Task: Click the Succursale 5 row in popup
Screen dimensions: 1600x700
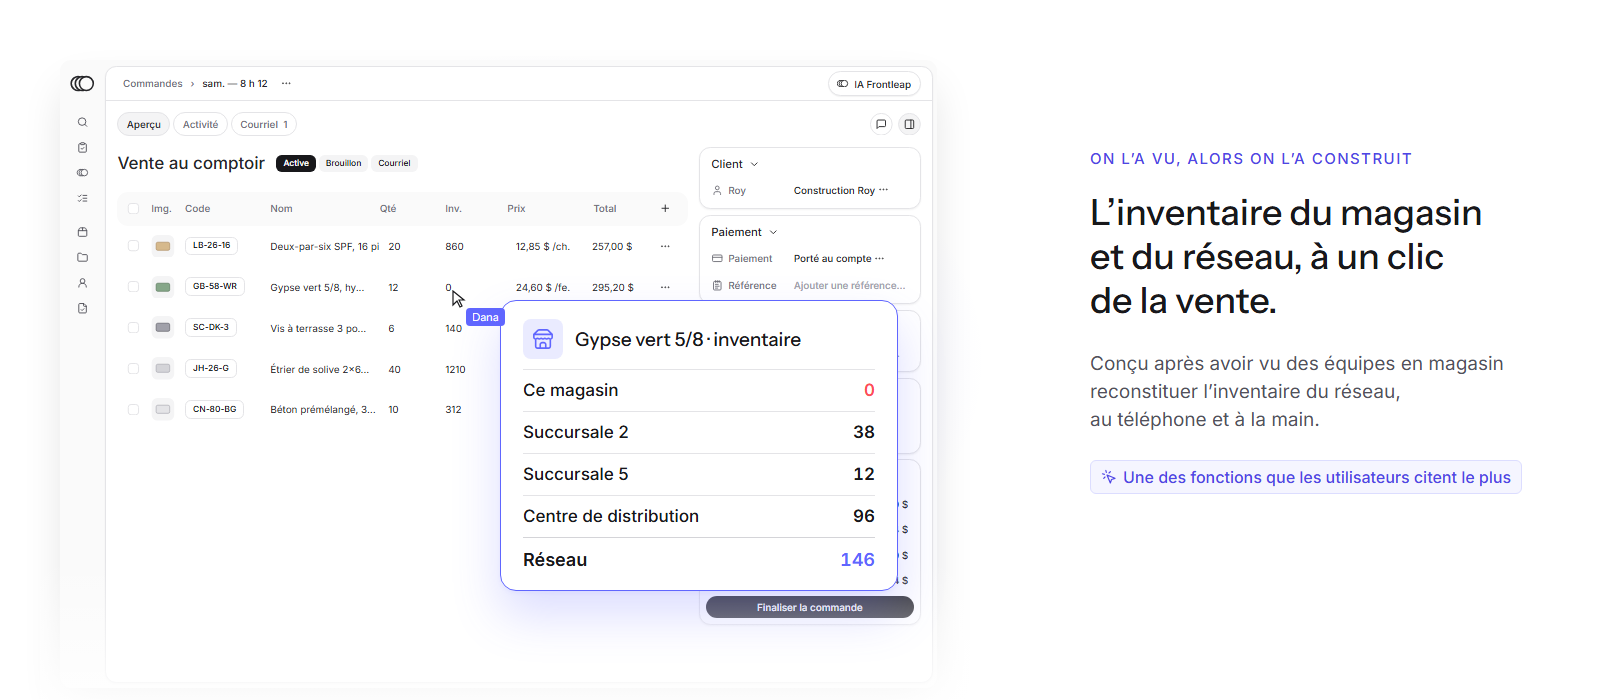Action: pyautogui.click(x=699, y=474)
